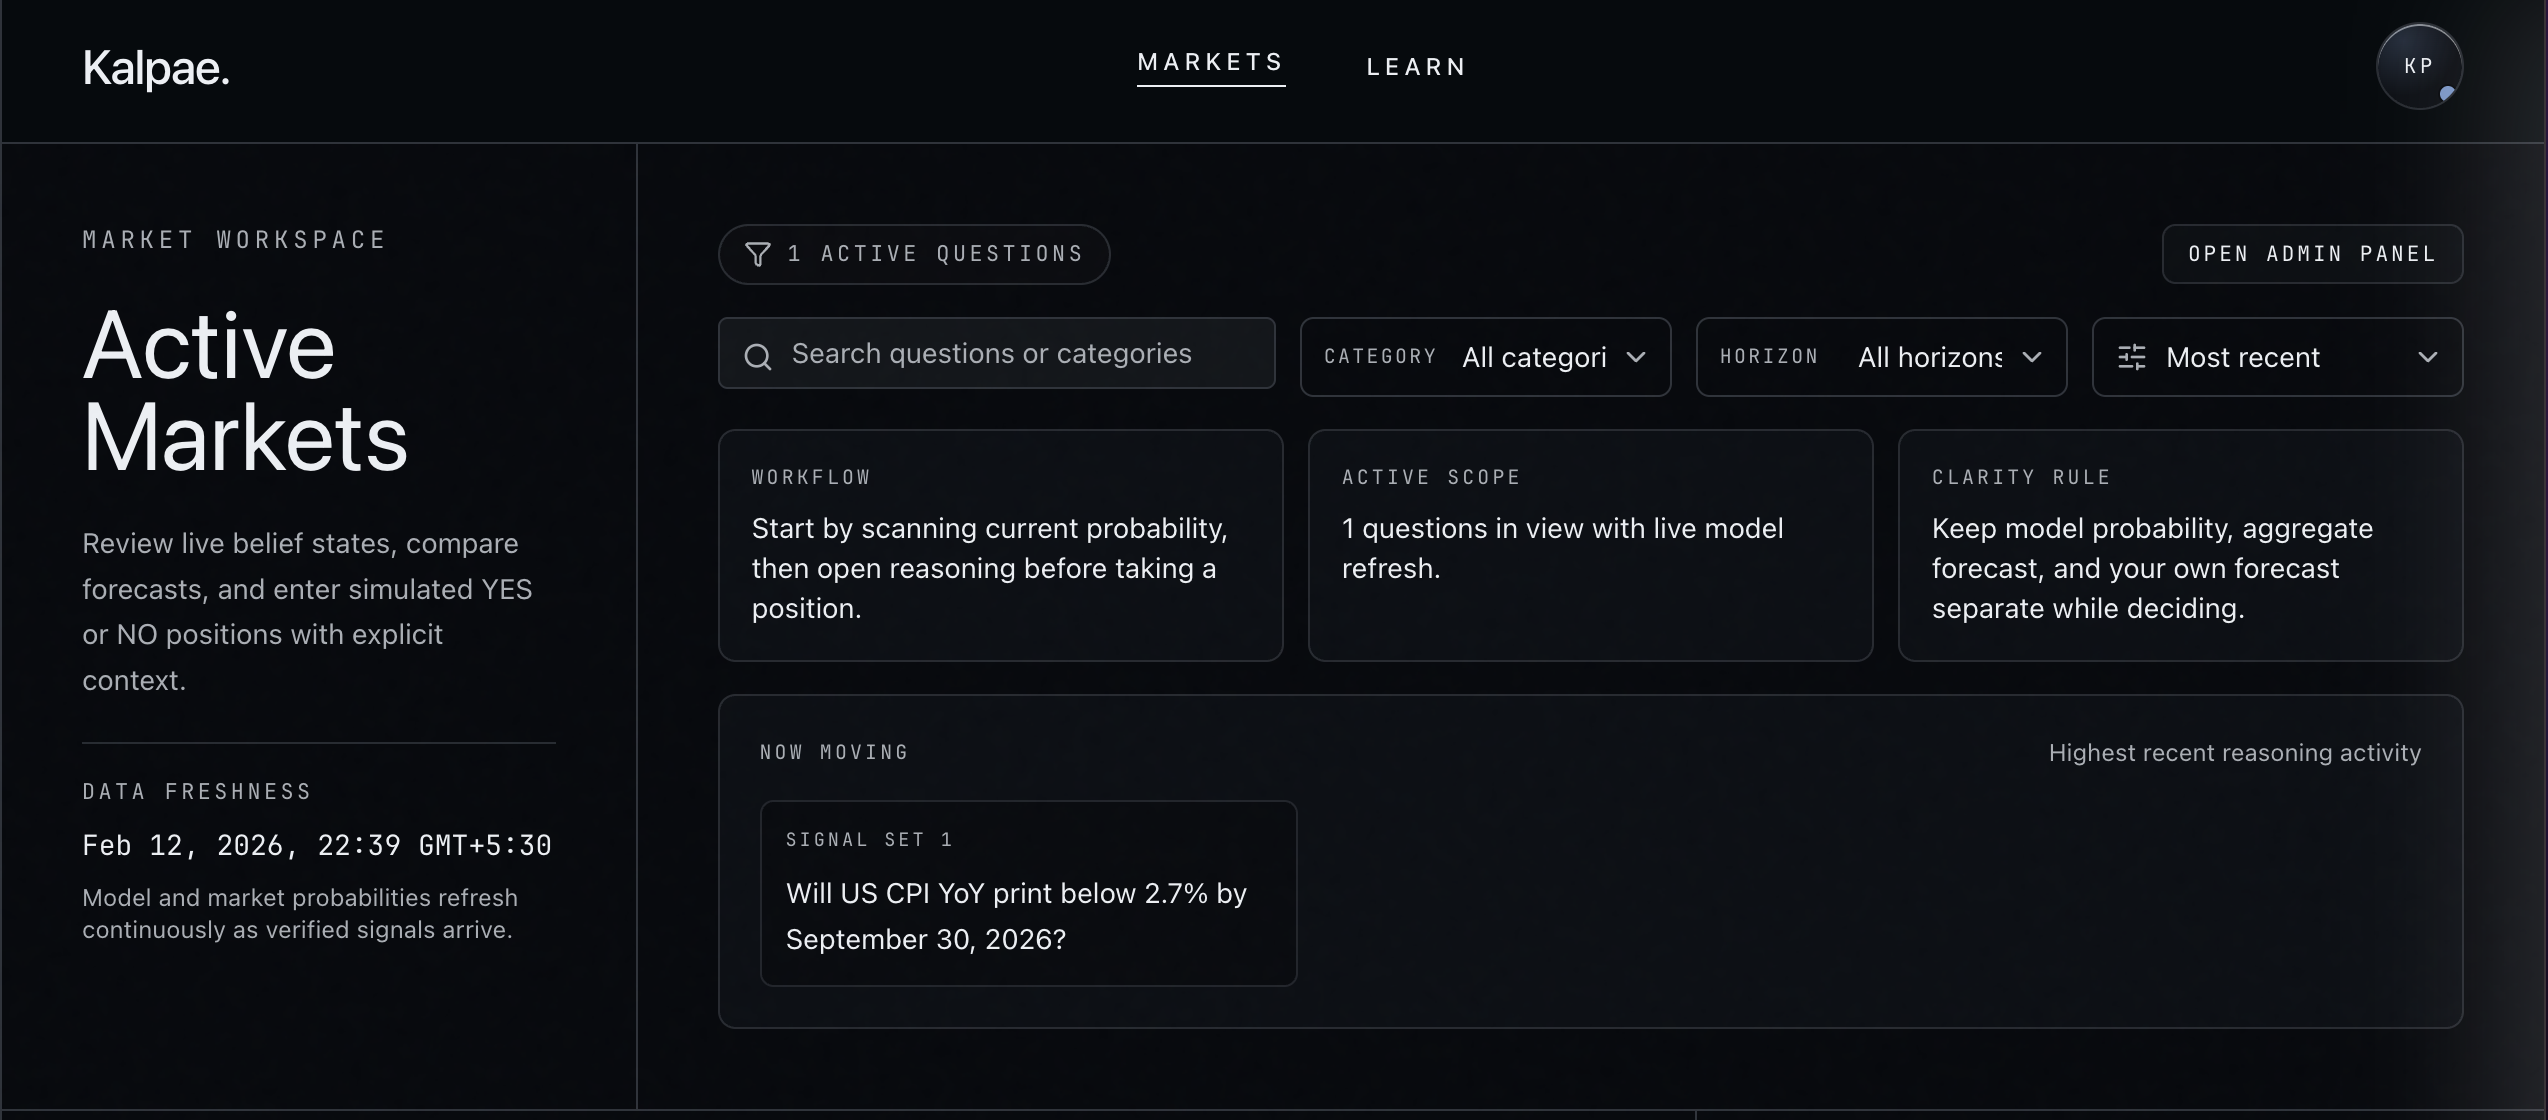Open the Most recent sort dropdown
This screenshot has height=1120, width=2548.
point(2277,357)
